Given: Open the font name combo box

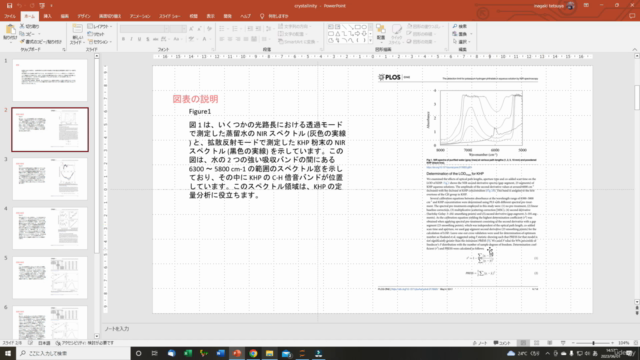Looking at the screenshot, I should point(144,29).
